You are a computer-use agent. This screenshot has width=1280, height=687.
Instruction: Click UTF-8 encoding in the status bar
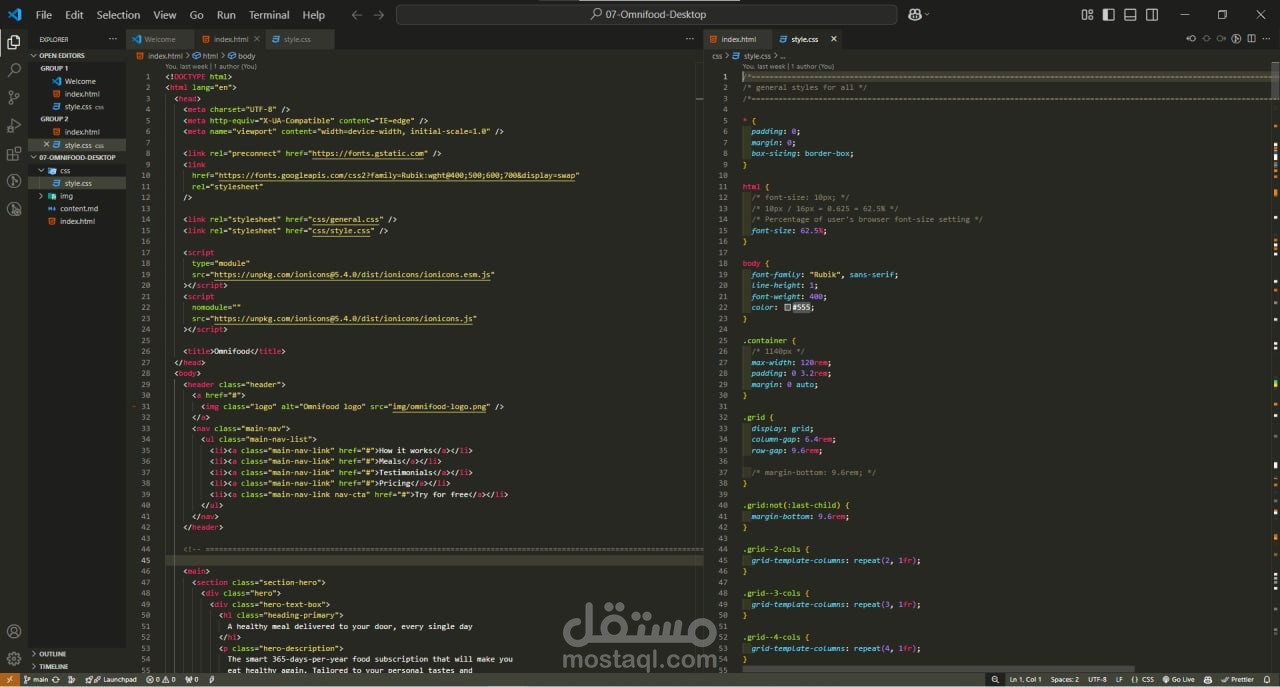coord(1098,679)
